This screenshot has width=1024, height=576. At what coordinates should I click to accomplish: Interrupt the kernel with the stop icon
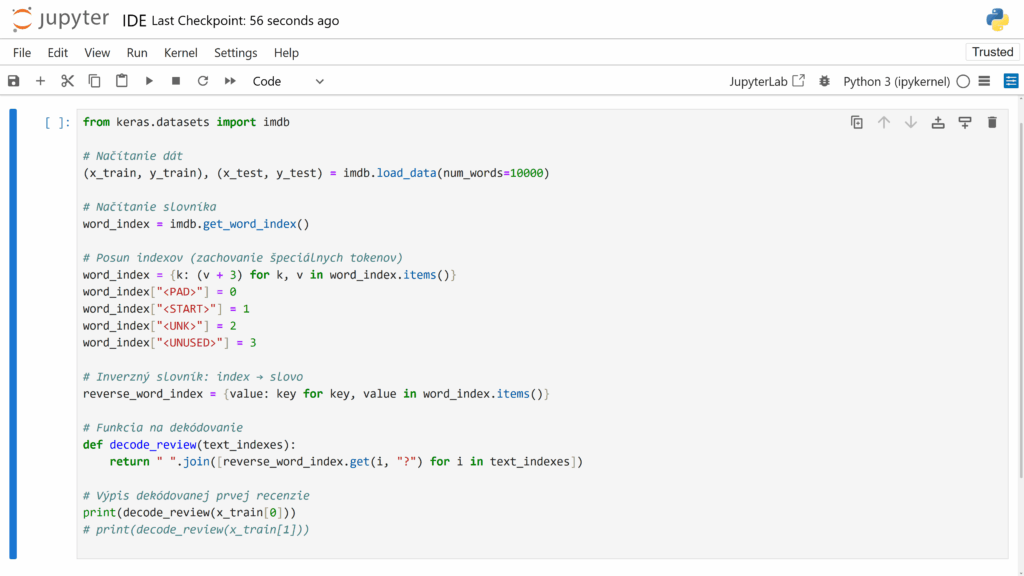click(x=176, y=81)
